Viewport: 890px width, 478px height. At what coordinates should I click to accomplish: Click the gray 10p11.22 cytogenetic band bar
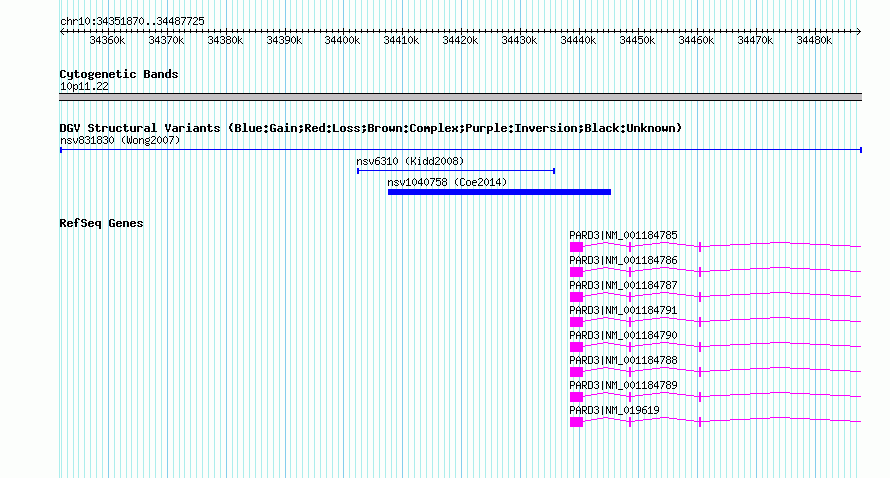pyautogui.click(x=460, y=97)
